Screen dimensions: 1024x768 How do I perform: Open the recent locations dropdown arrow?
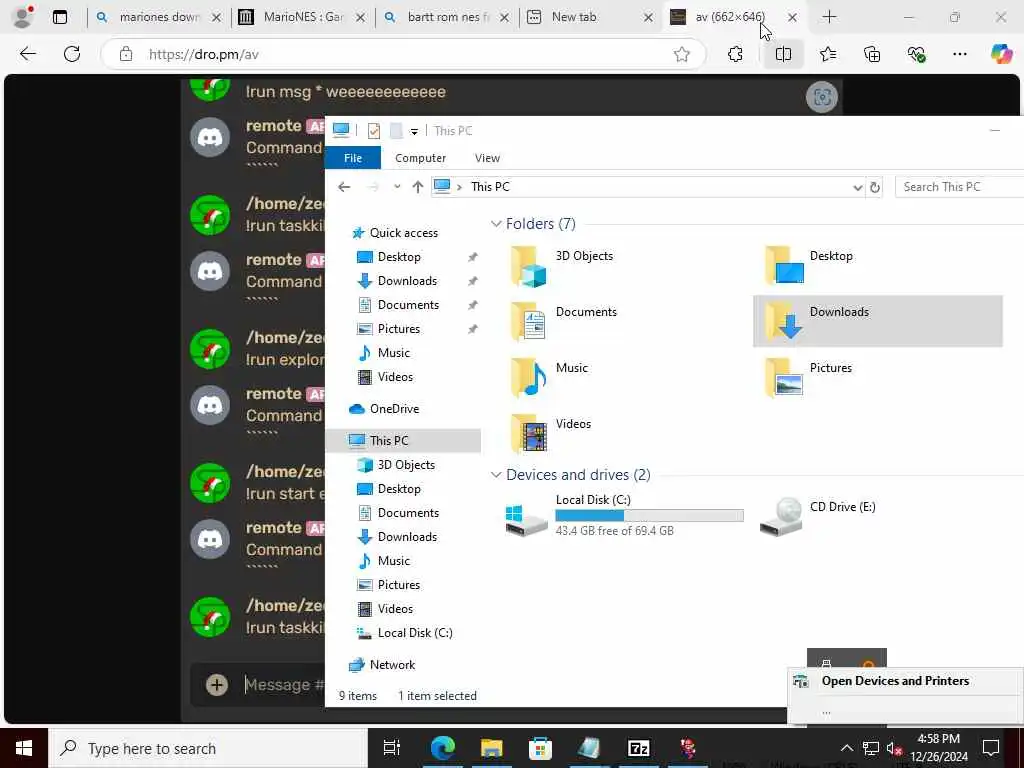click(x=397, y=187)
